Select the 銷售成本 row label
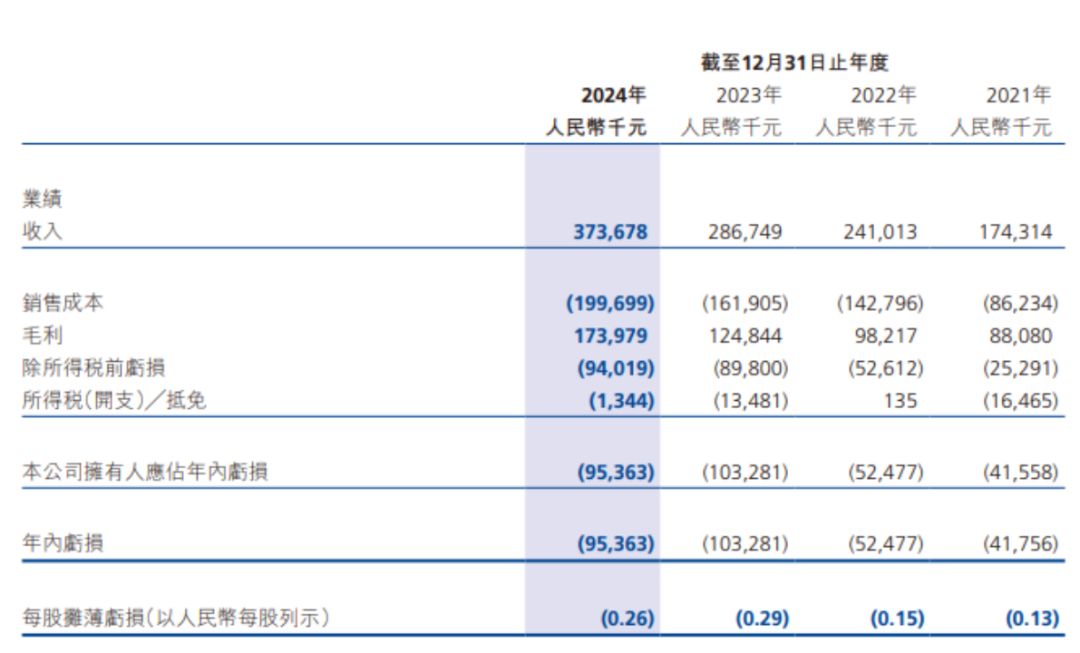This screenshot has width=1080, height=653. (x=63, y=303)
